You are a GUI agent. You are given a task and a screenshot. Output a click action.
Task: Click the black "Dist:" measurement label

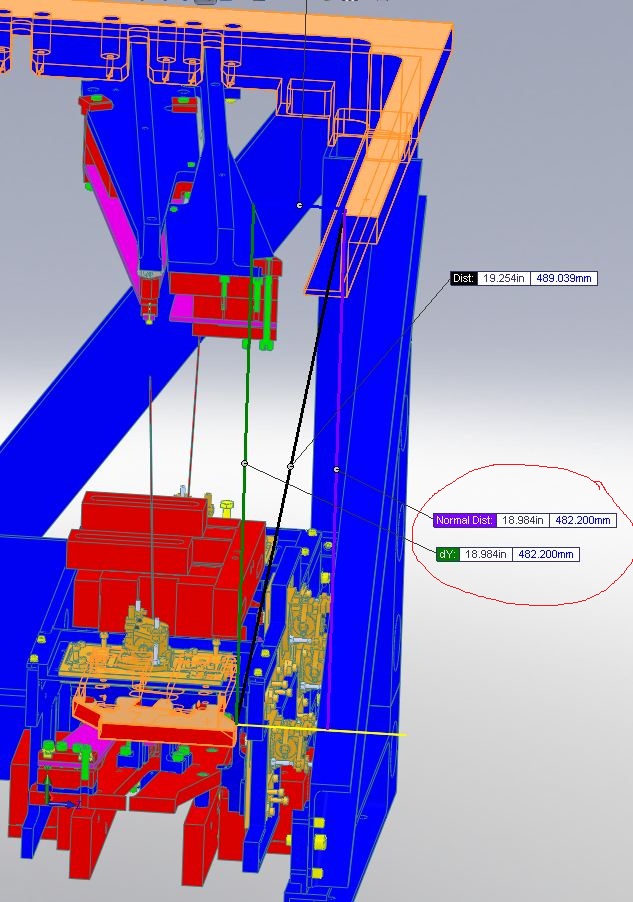[463, 278]
